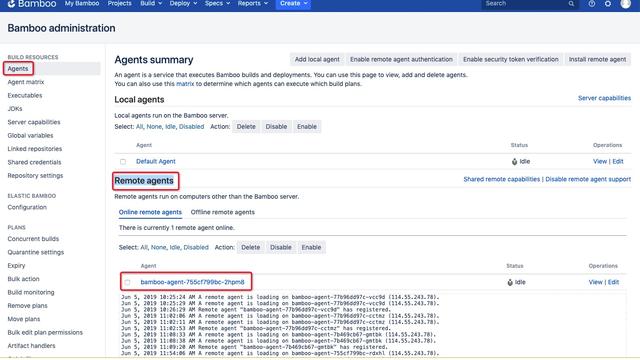
Task: Open Elastic Bamboo Configuration
Action: click(27, 207)
